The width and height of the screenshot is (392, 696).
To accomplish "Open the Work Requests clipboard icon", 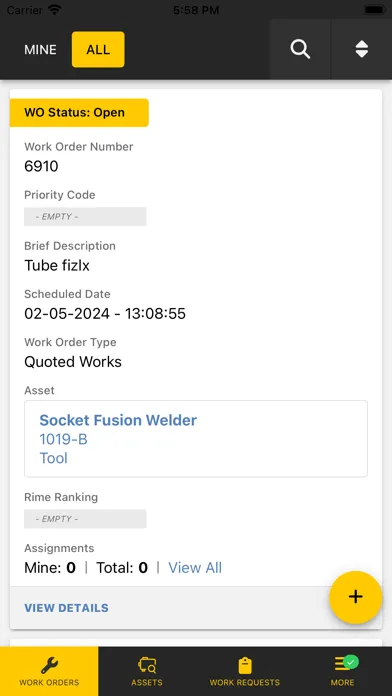I will pyautogui.click(x=245, y=665).
